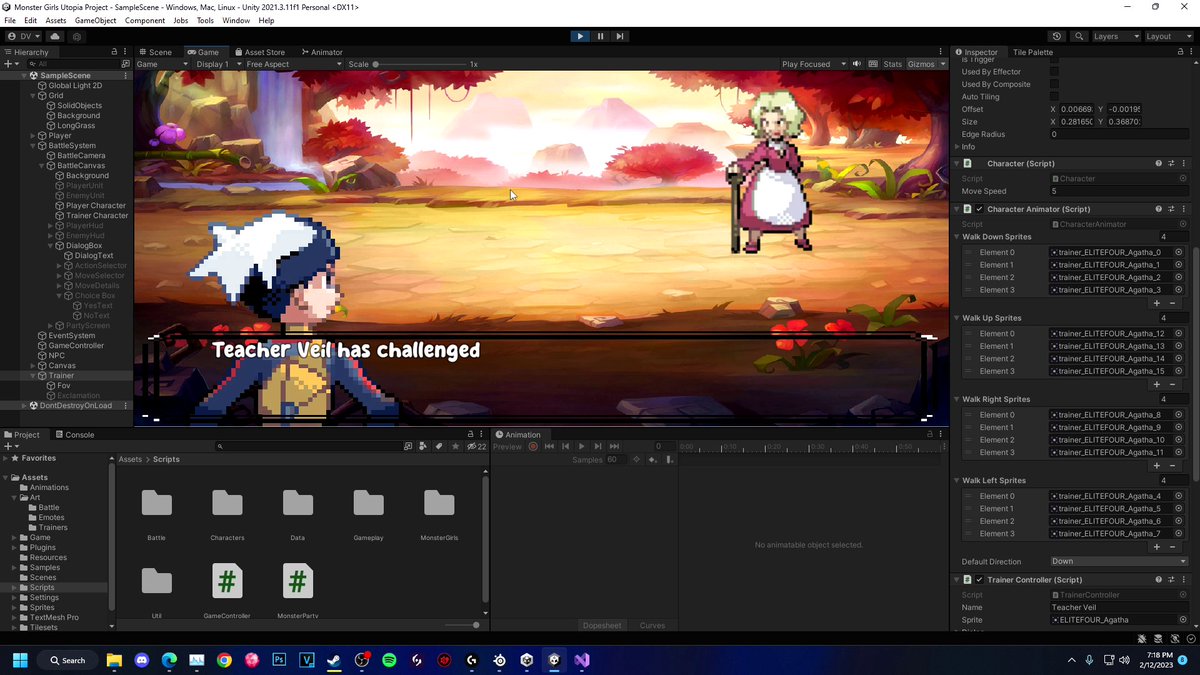
Task: Toggle Used By Composite checkbox
Action: 1054,84
